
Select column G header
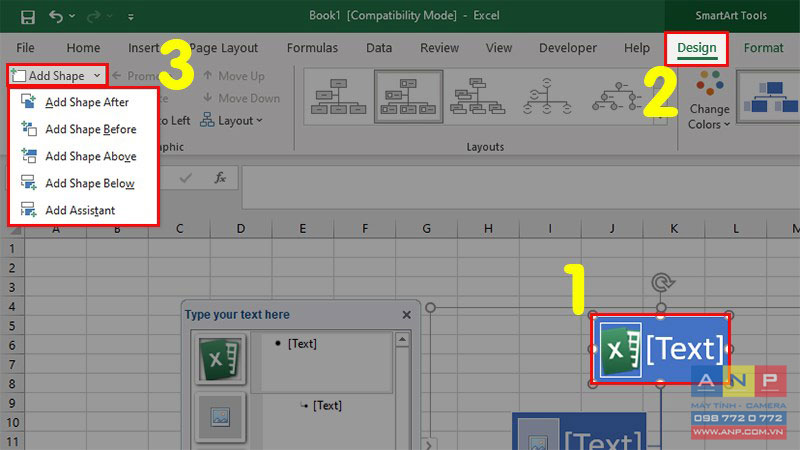pos(427,229)
